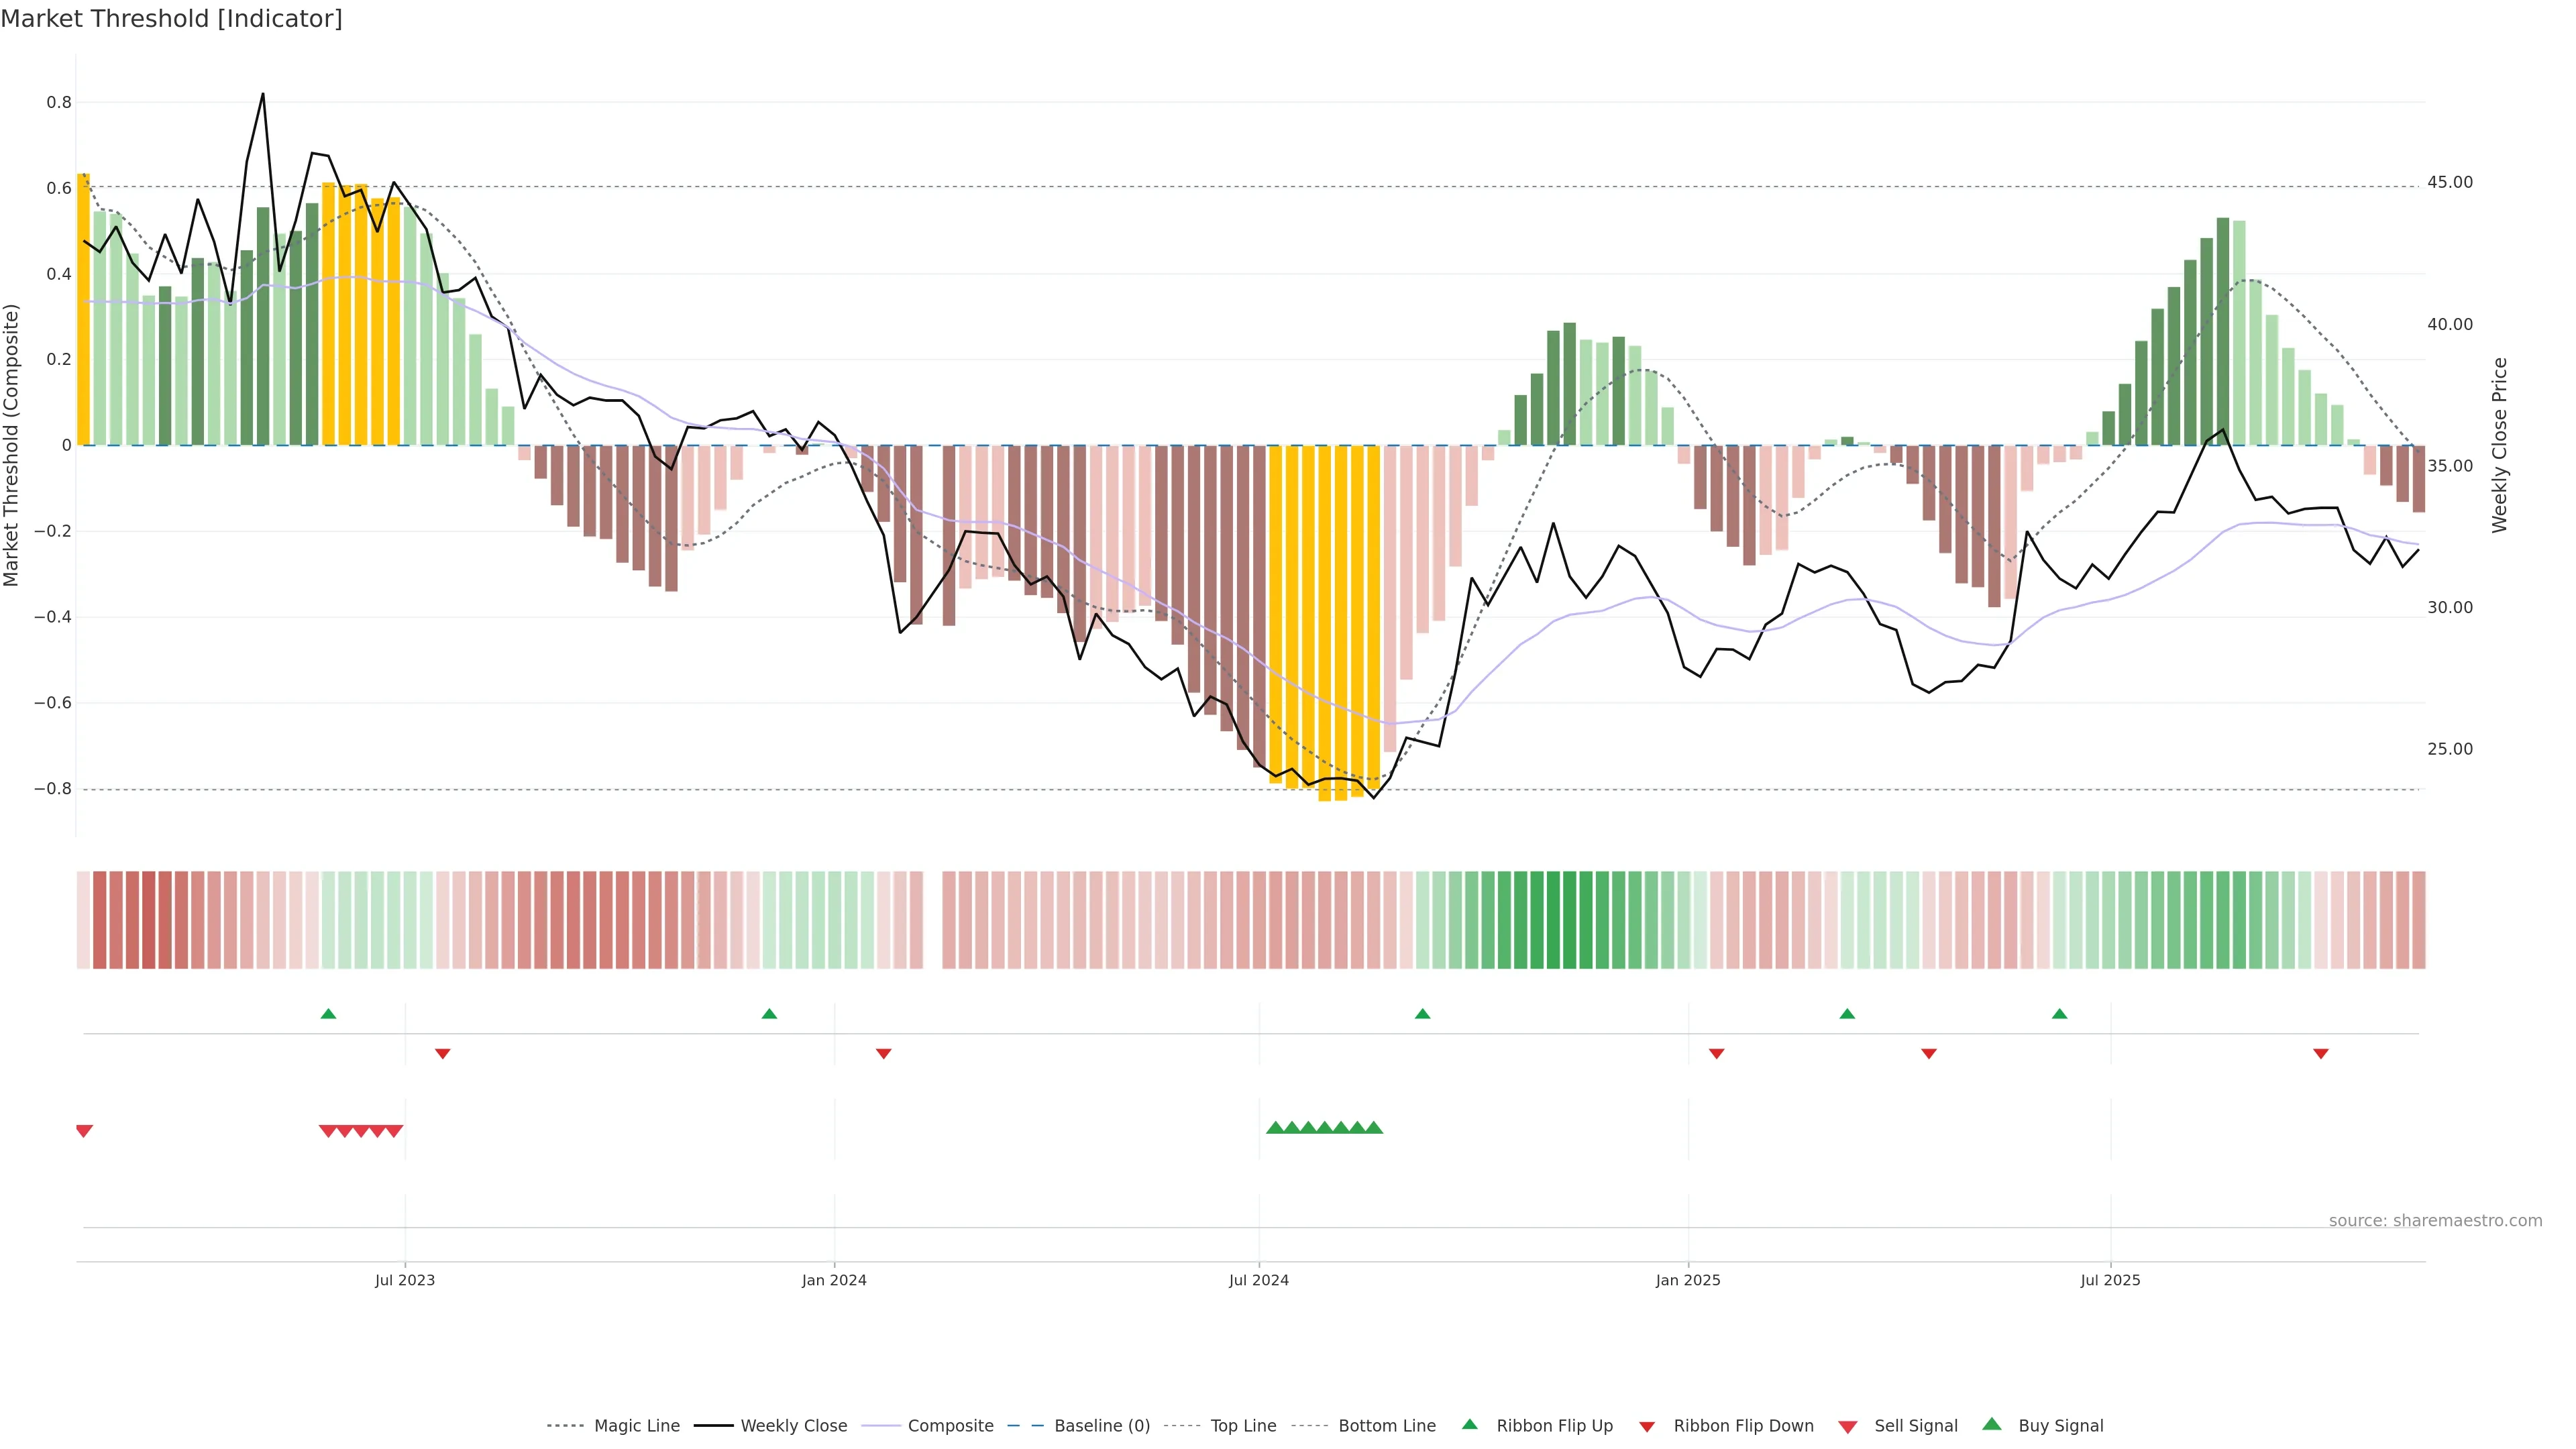Toggle the Top Line legend entry
This screenshot has height=1449, width=2576.
[1243, 1426]
